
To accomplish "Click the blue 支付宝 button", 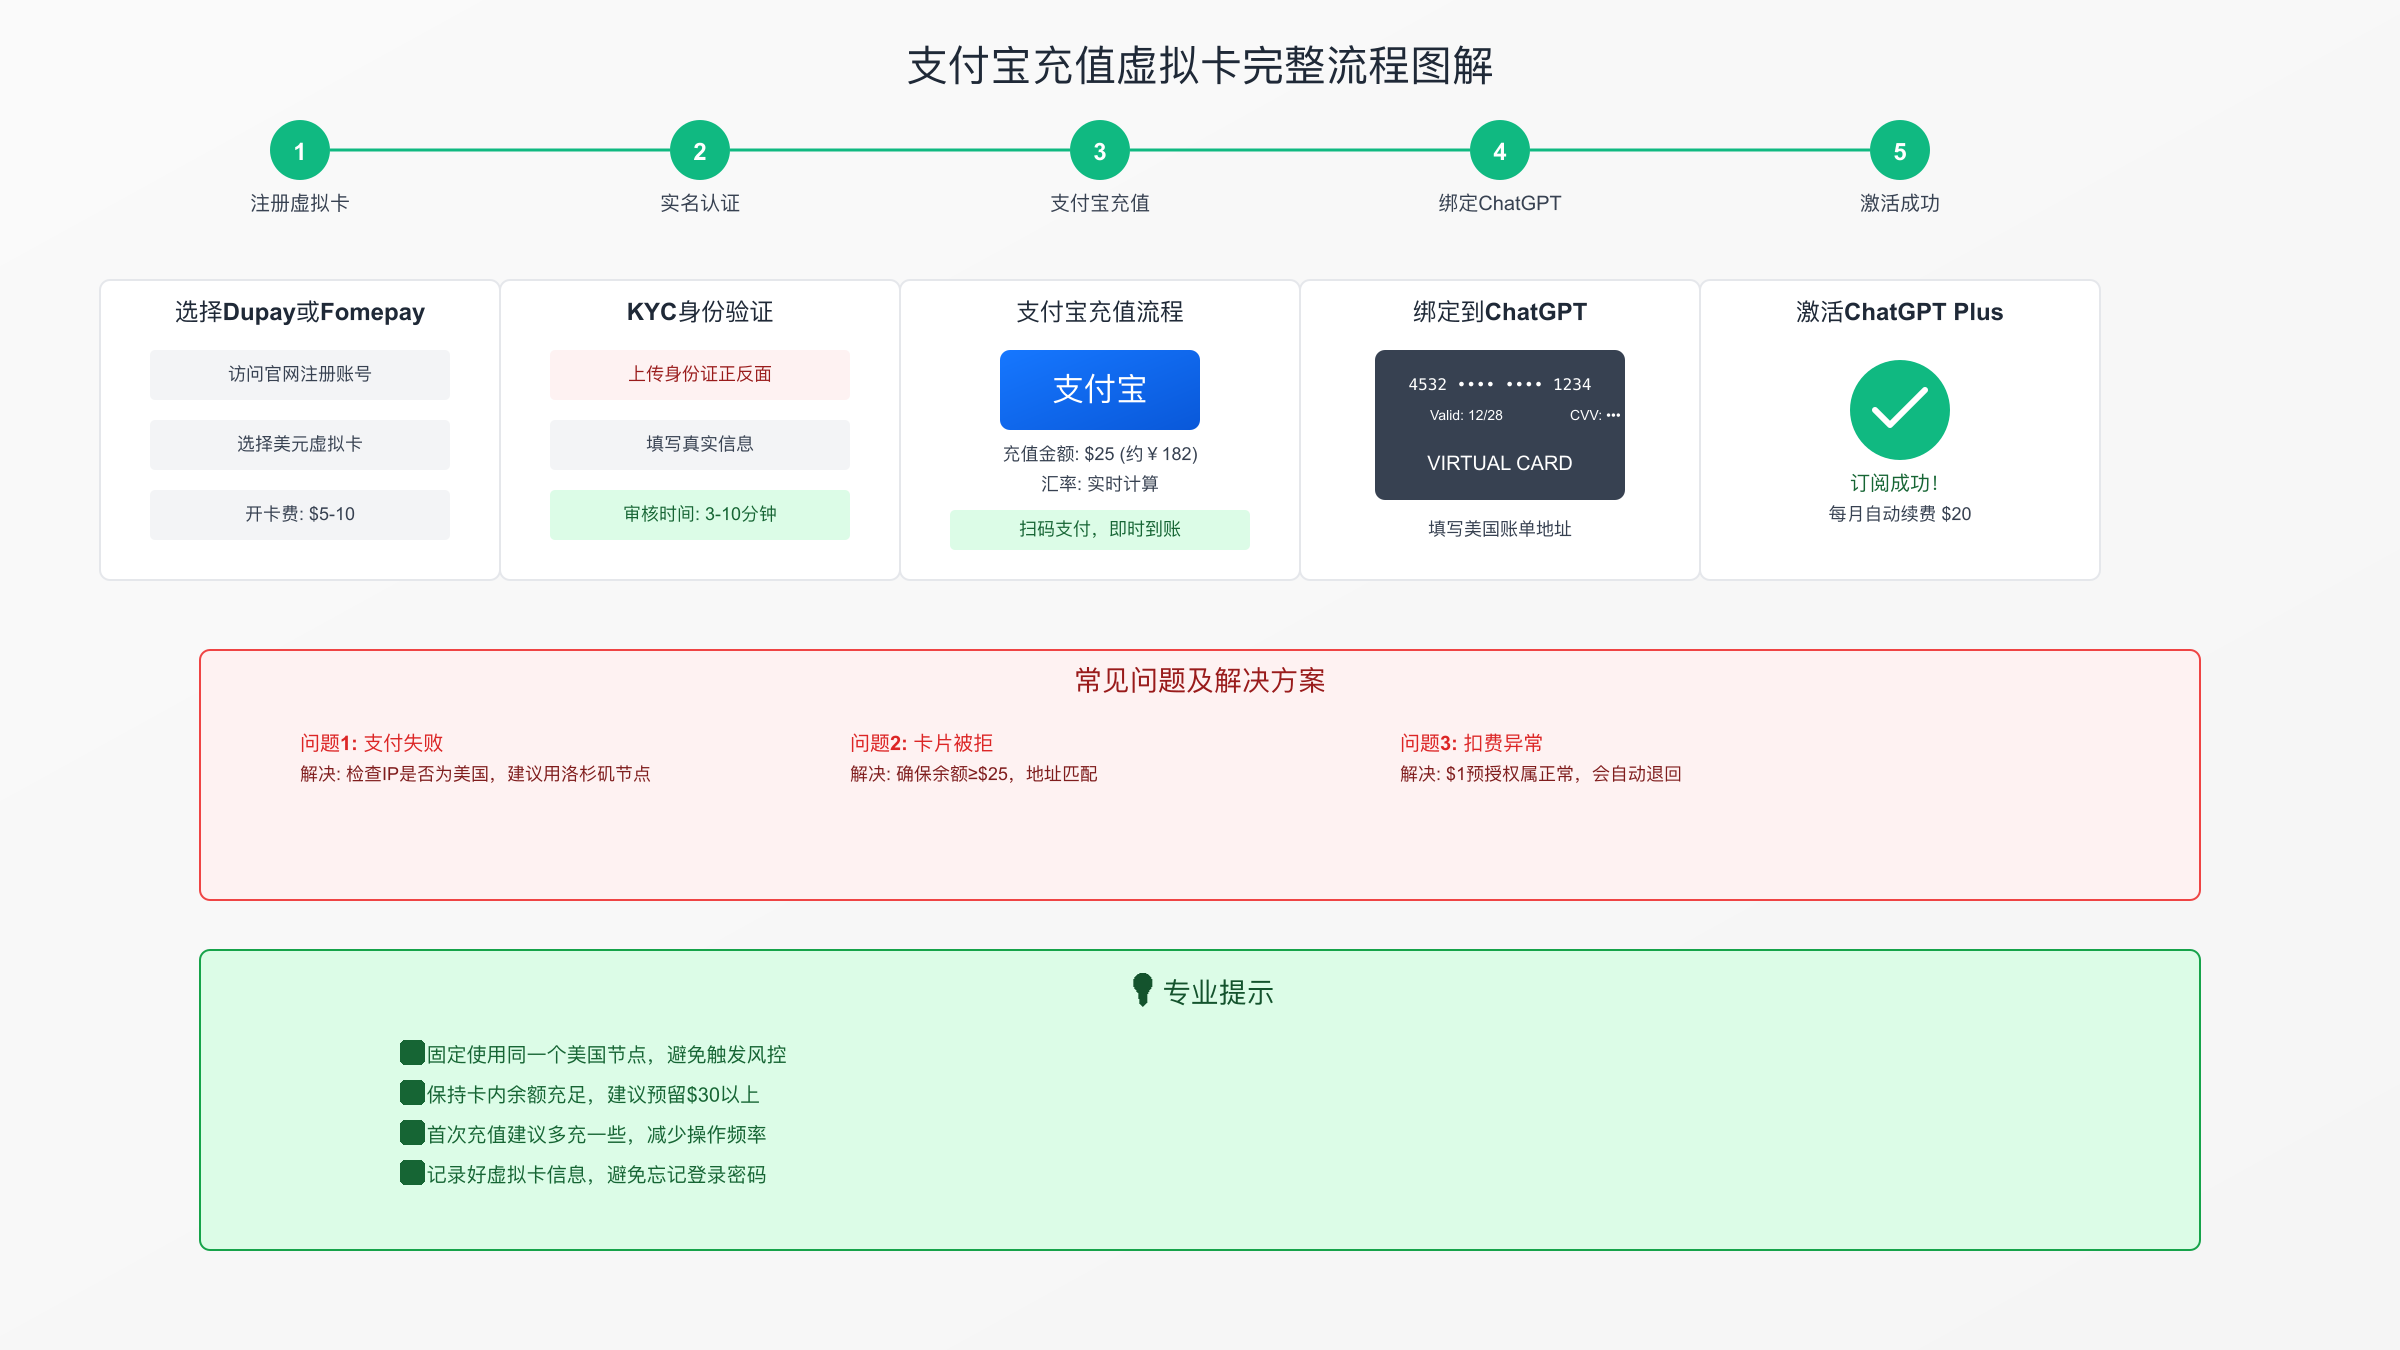I will 1100,390.
